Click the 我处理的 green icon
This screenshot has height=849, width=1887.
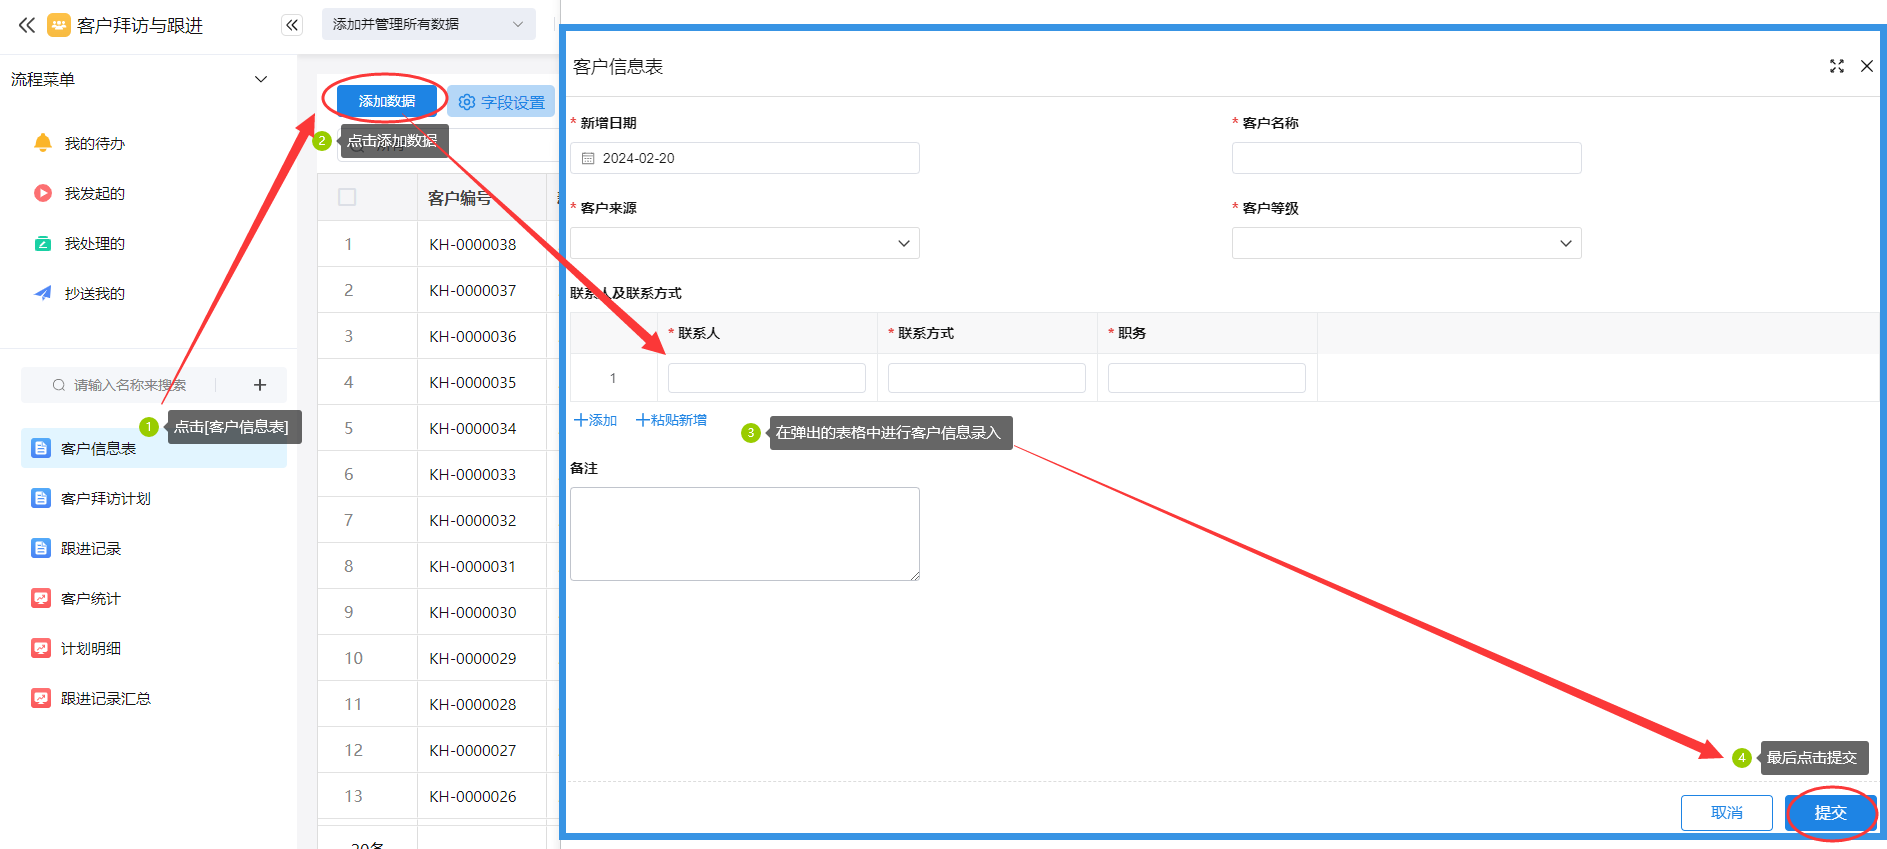click(x=43, y=243)
